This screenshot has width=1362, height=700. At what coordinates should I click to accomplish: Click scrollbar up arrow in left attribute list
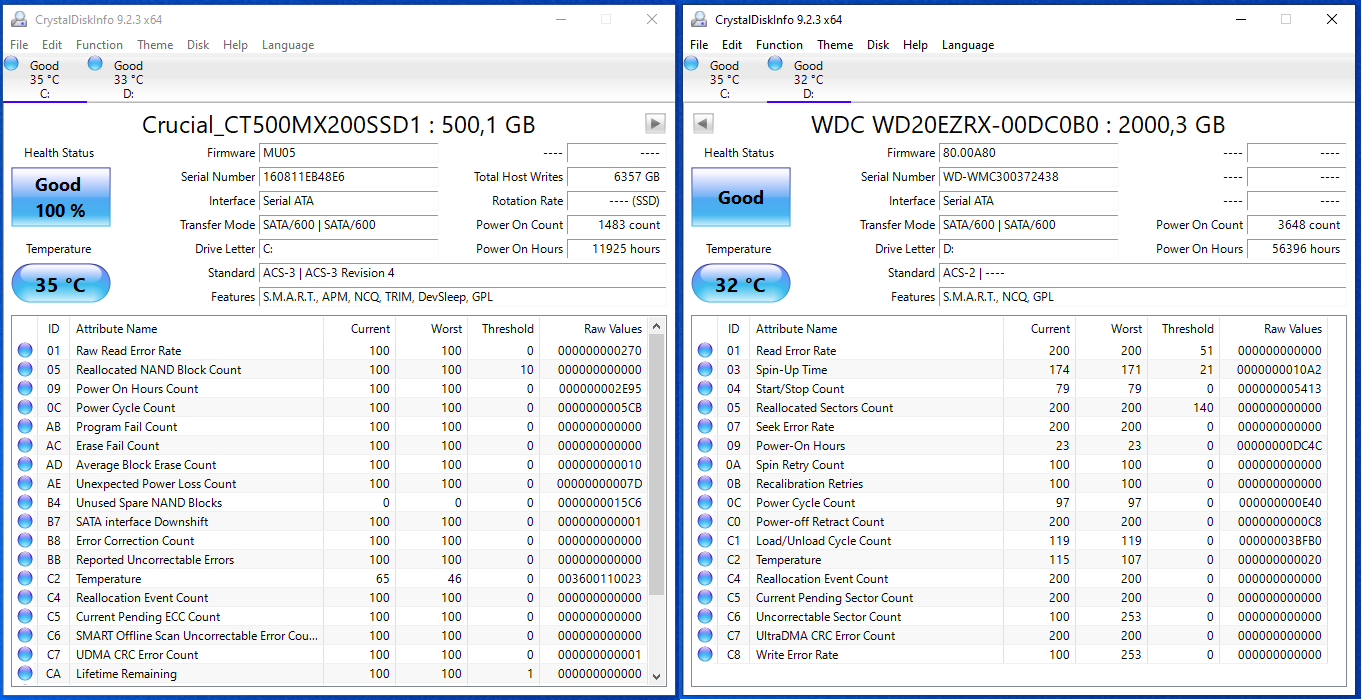pyautogui.click(x=657, y=327)
